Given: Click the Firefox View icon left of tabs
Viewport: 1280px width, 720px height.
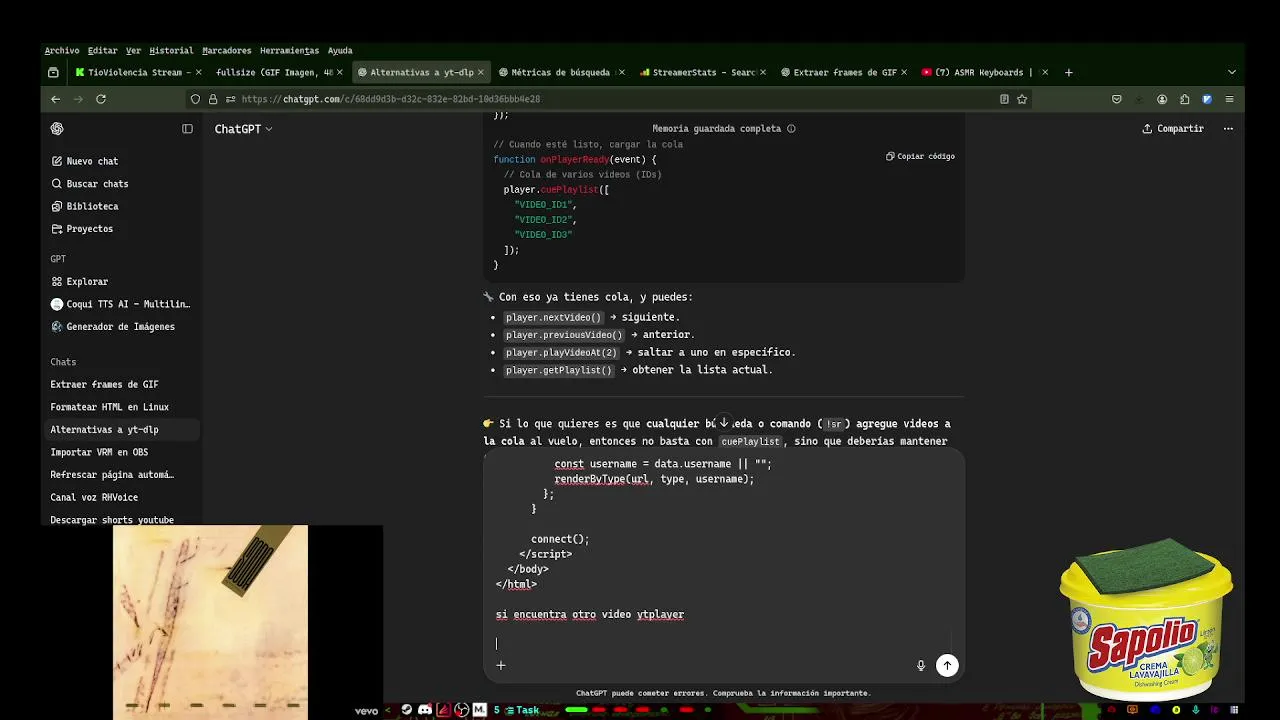Looking at the screenshot, I should pyautogui.click(x=53, y=72).
